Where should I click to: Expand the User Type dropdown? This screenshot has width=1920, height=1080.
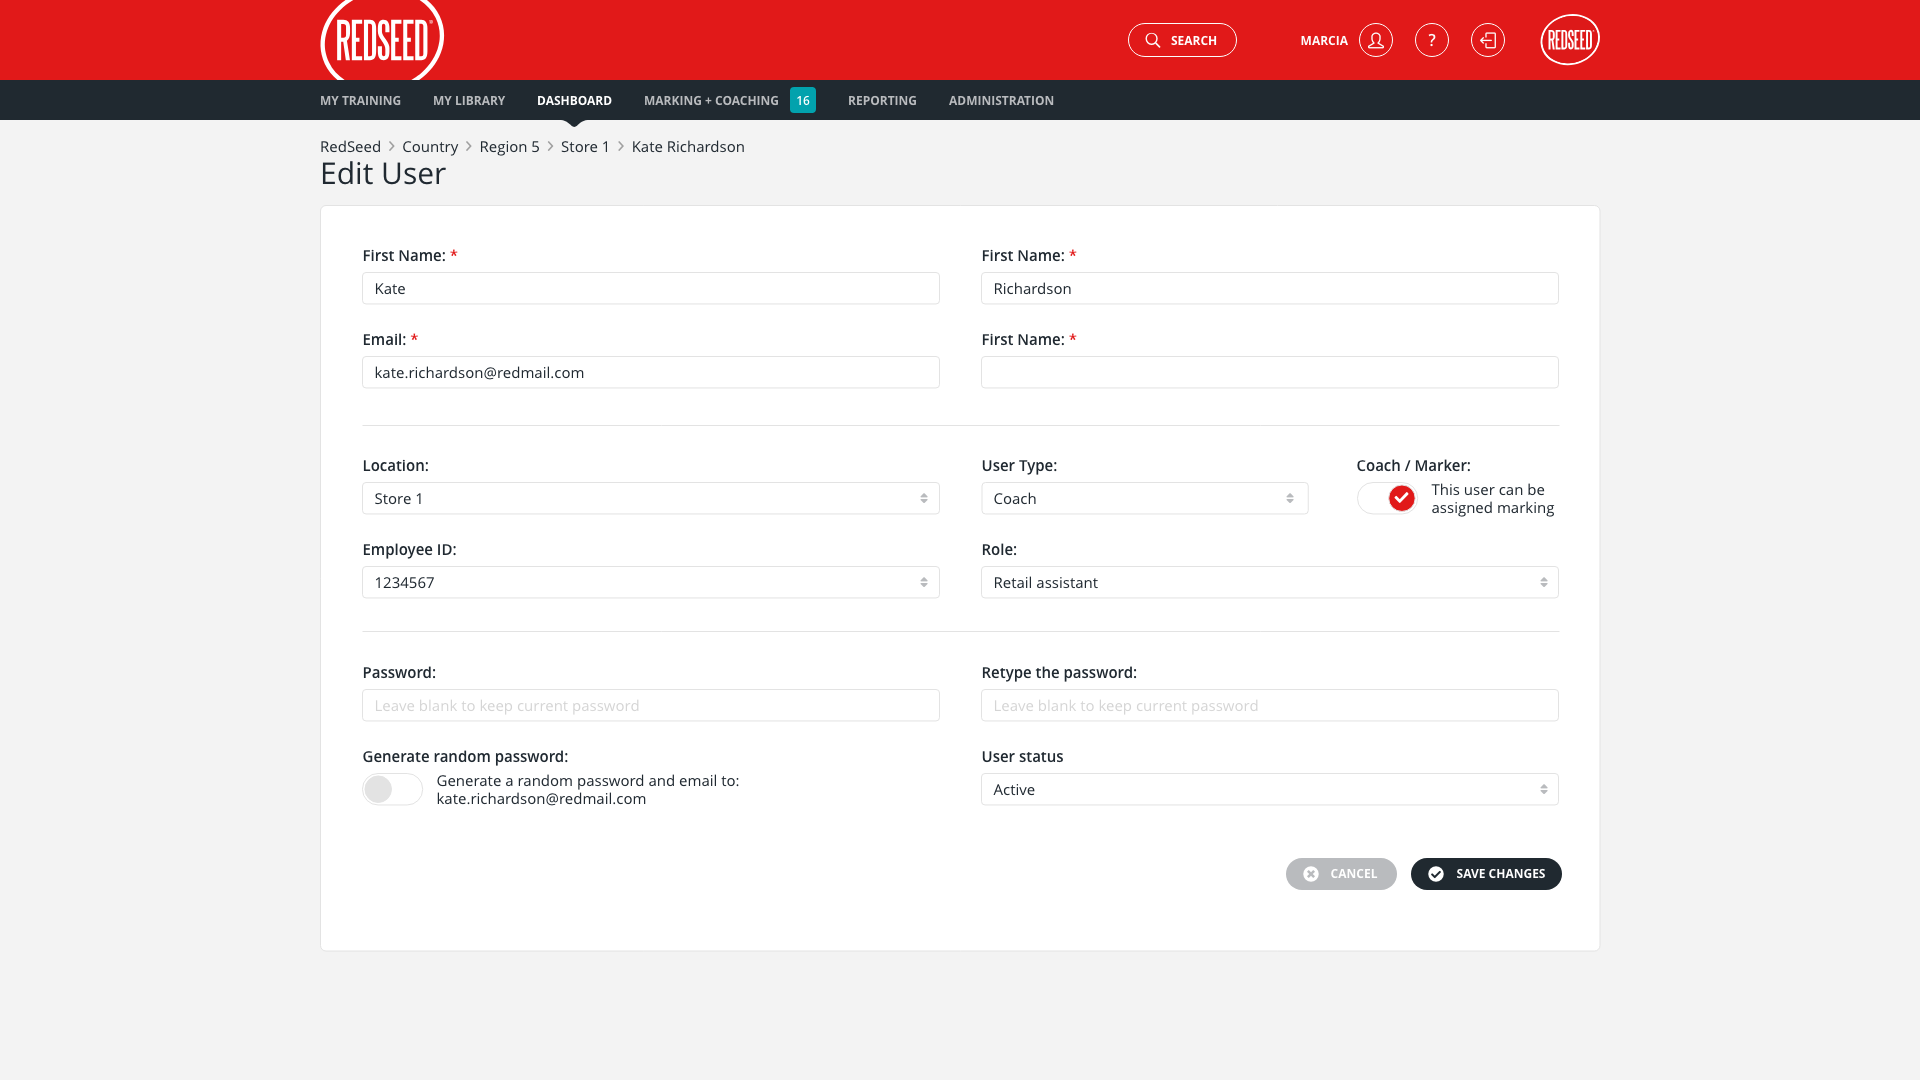(x=1144, y=498)
